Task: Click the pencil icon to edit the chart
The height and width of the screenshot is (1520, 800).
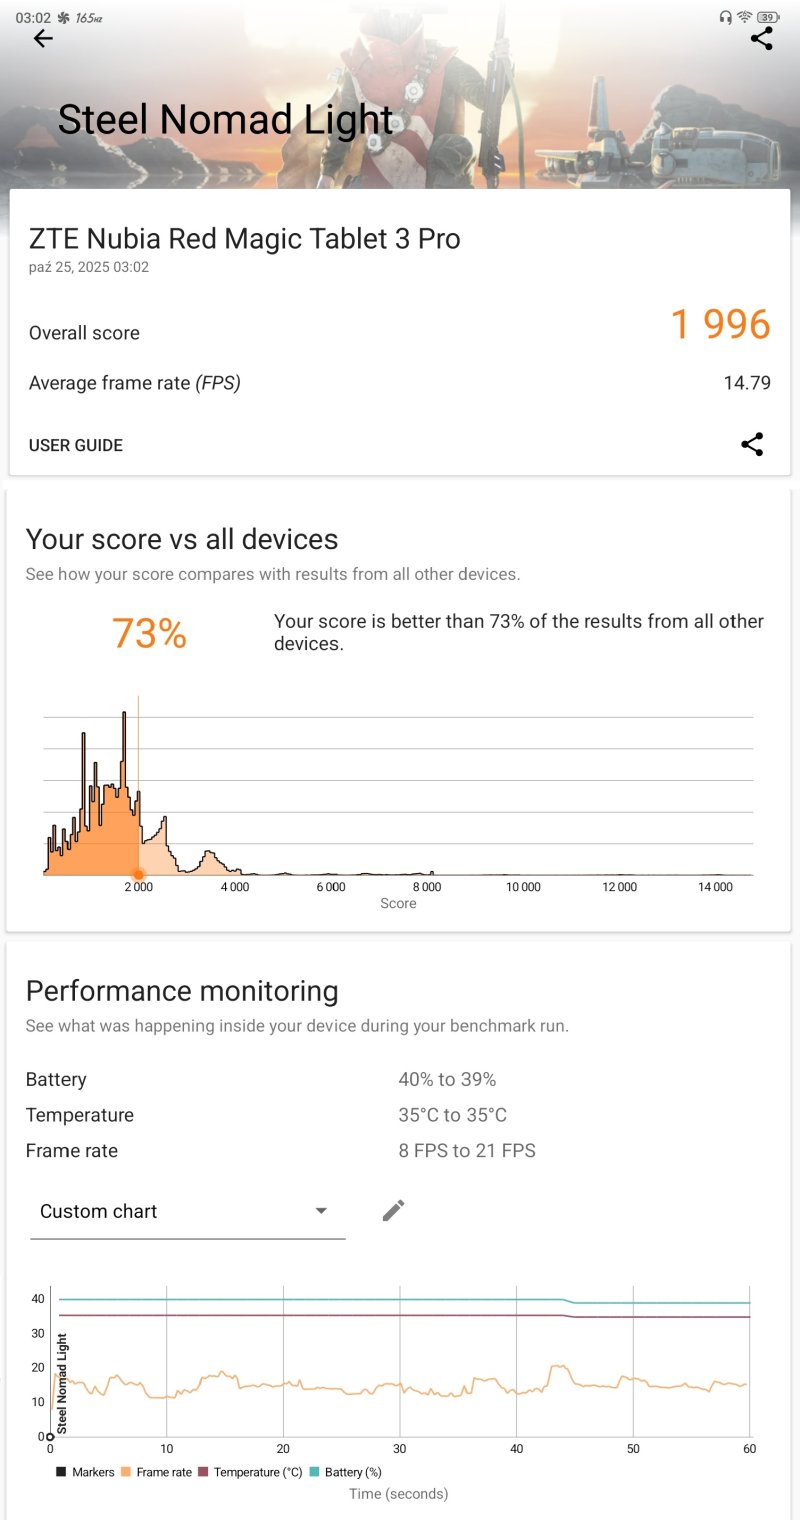Action: (x=393, y=1211)
